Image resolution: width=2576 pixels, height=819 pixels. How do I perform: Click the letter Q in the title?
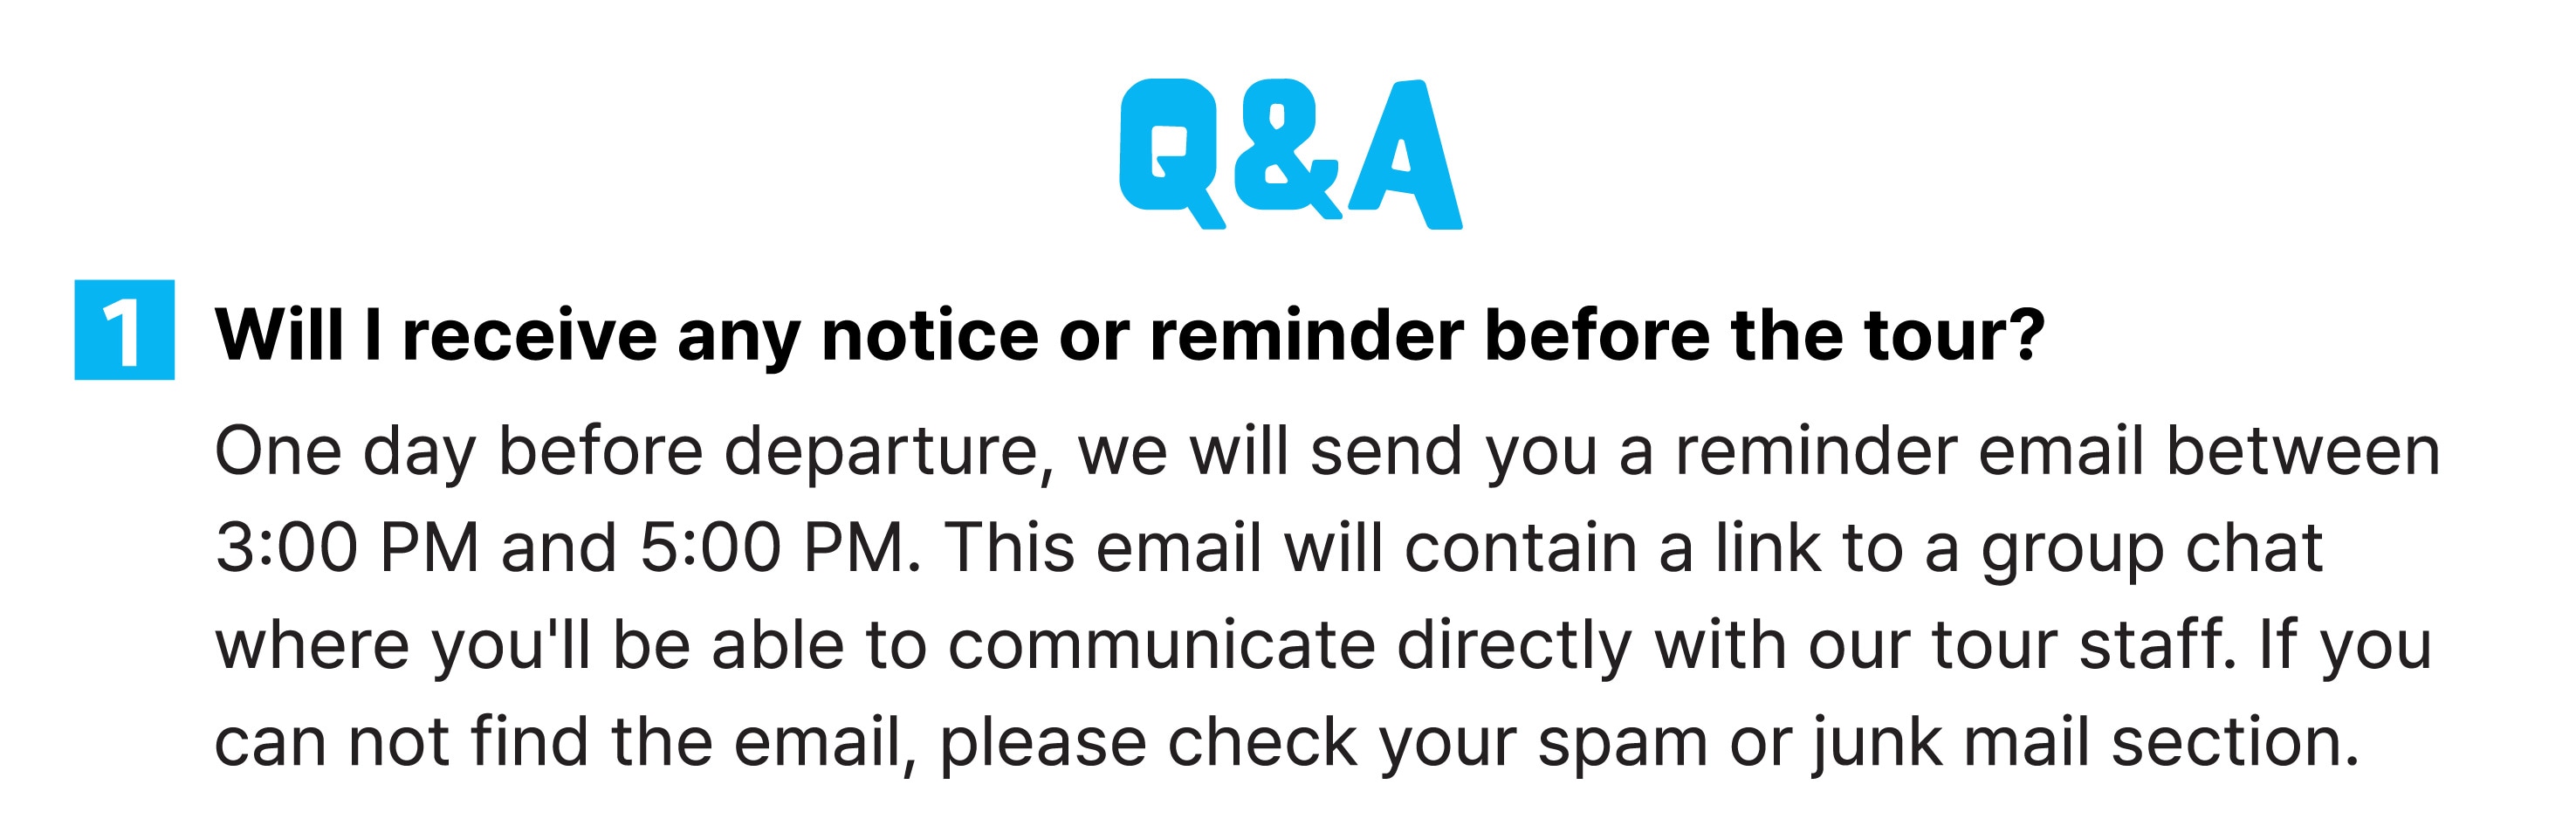pyautogui.click(x=1172, y=154)
